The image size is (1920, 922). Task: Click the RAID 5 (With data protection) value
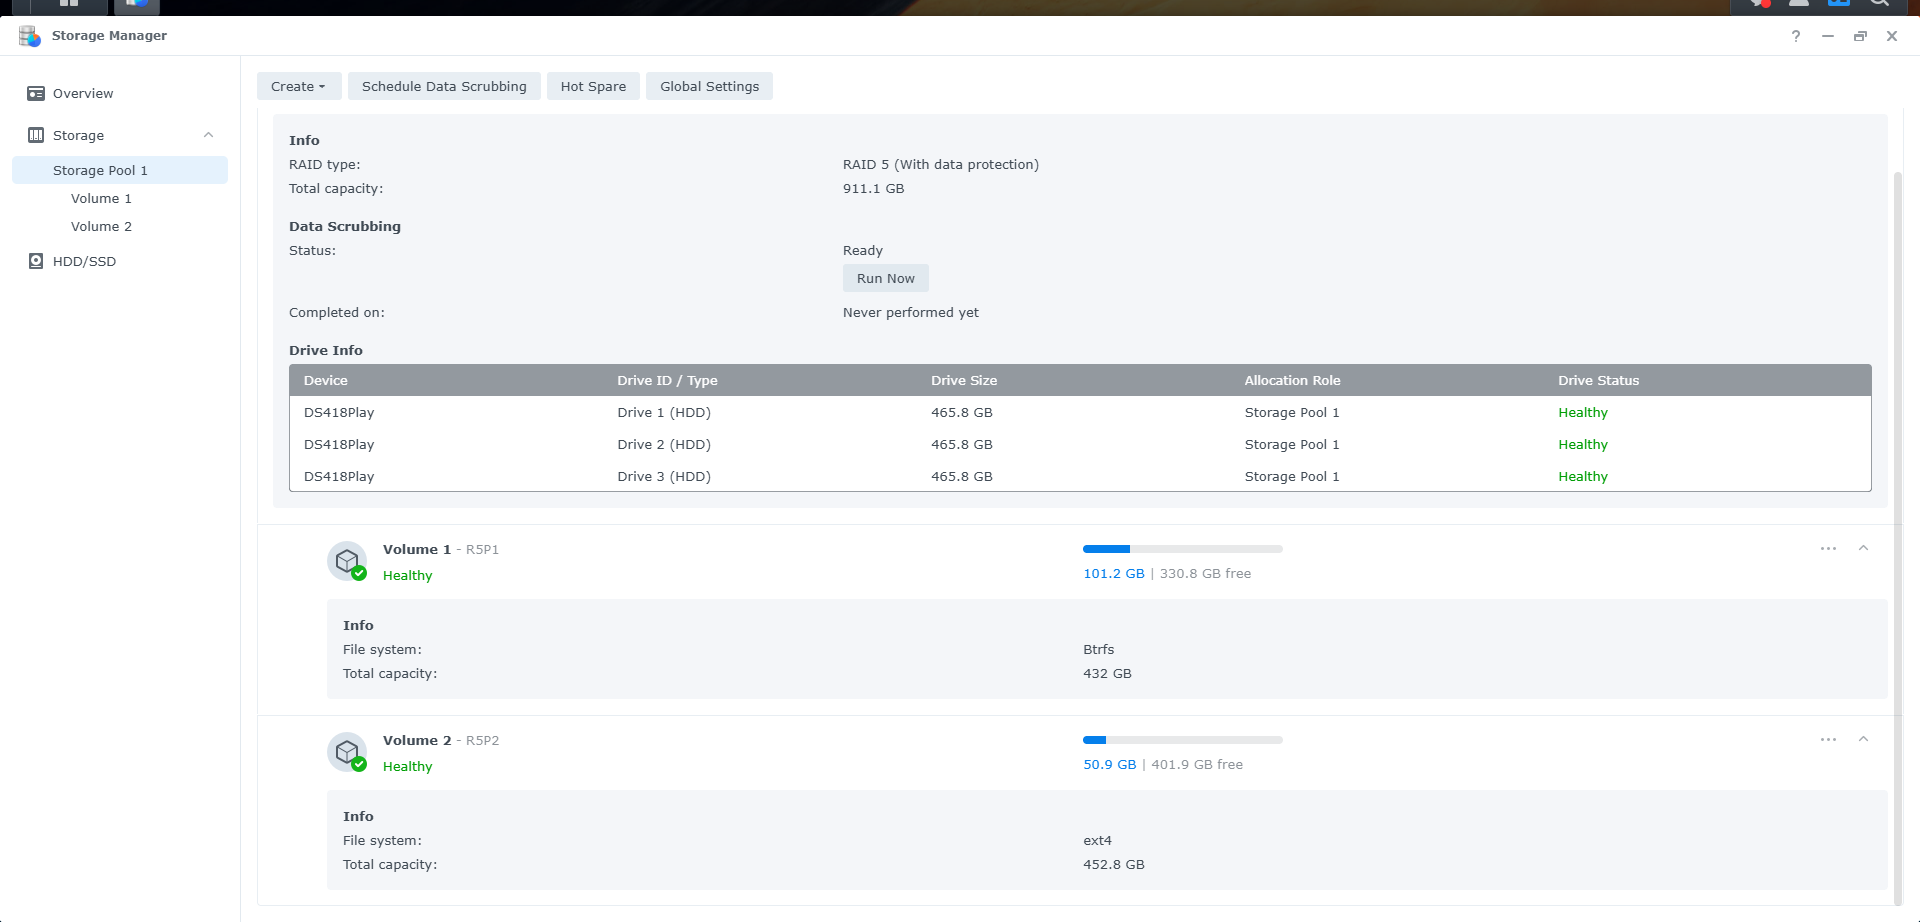pos(941,164)
